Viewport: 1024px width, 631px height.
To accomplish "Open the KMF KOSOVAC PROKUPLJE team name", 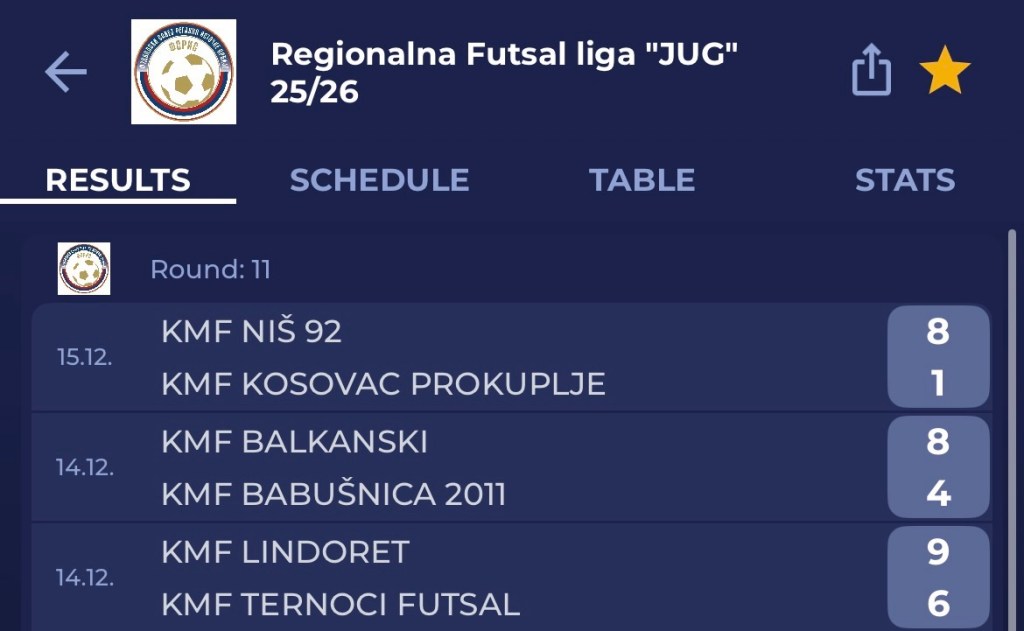I will 383,384.
